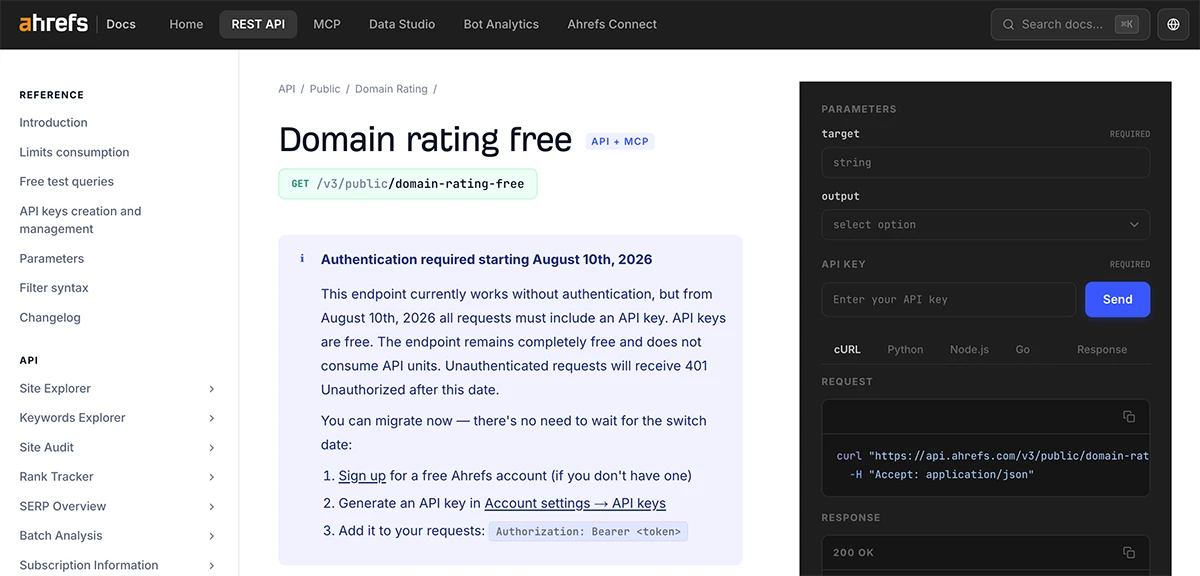The image size is (1200, 576).
Task: Select the REST API nav item
Action: tap(258, 24)
